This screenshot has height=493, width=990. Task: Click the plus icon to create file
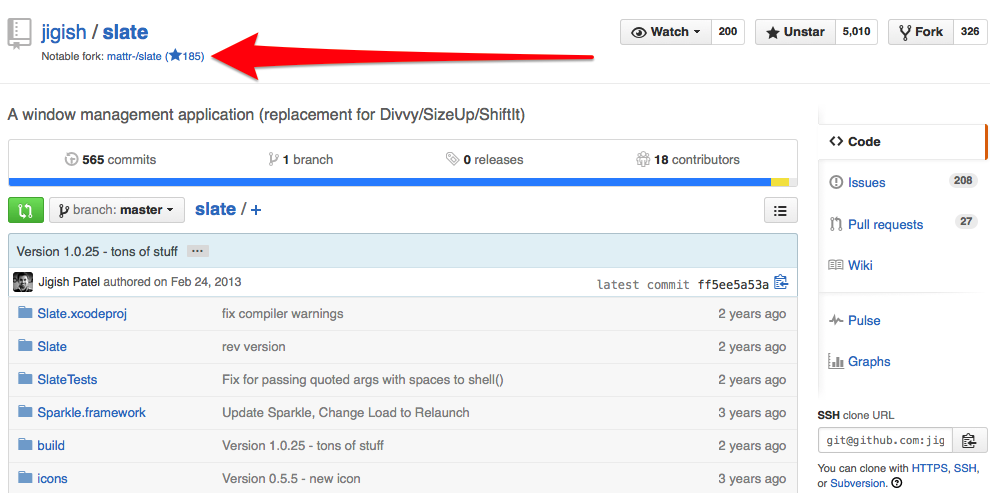[256, 210]
